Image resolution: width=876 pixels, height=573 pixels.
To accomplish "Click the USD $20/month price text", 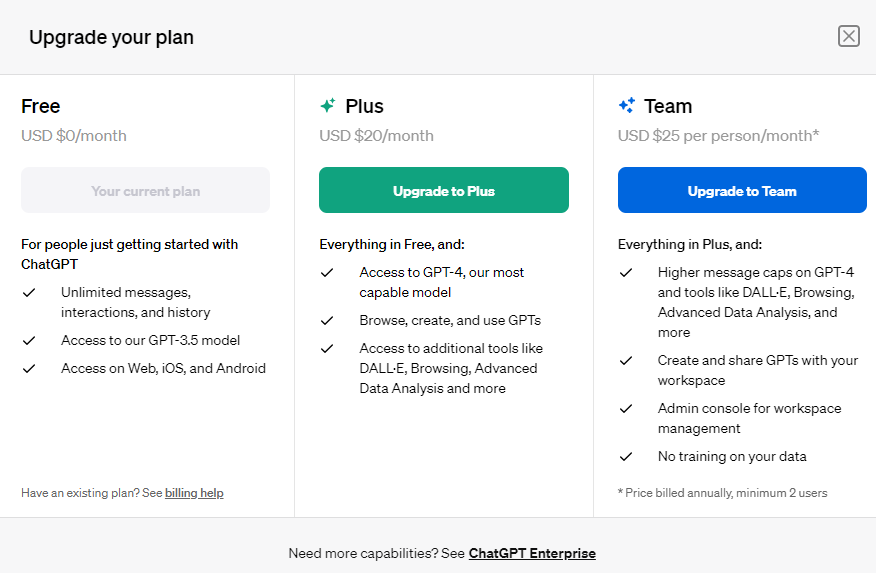I will (x=376, y=136).
